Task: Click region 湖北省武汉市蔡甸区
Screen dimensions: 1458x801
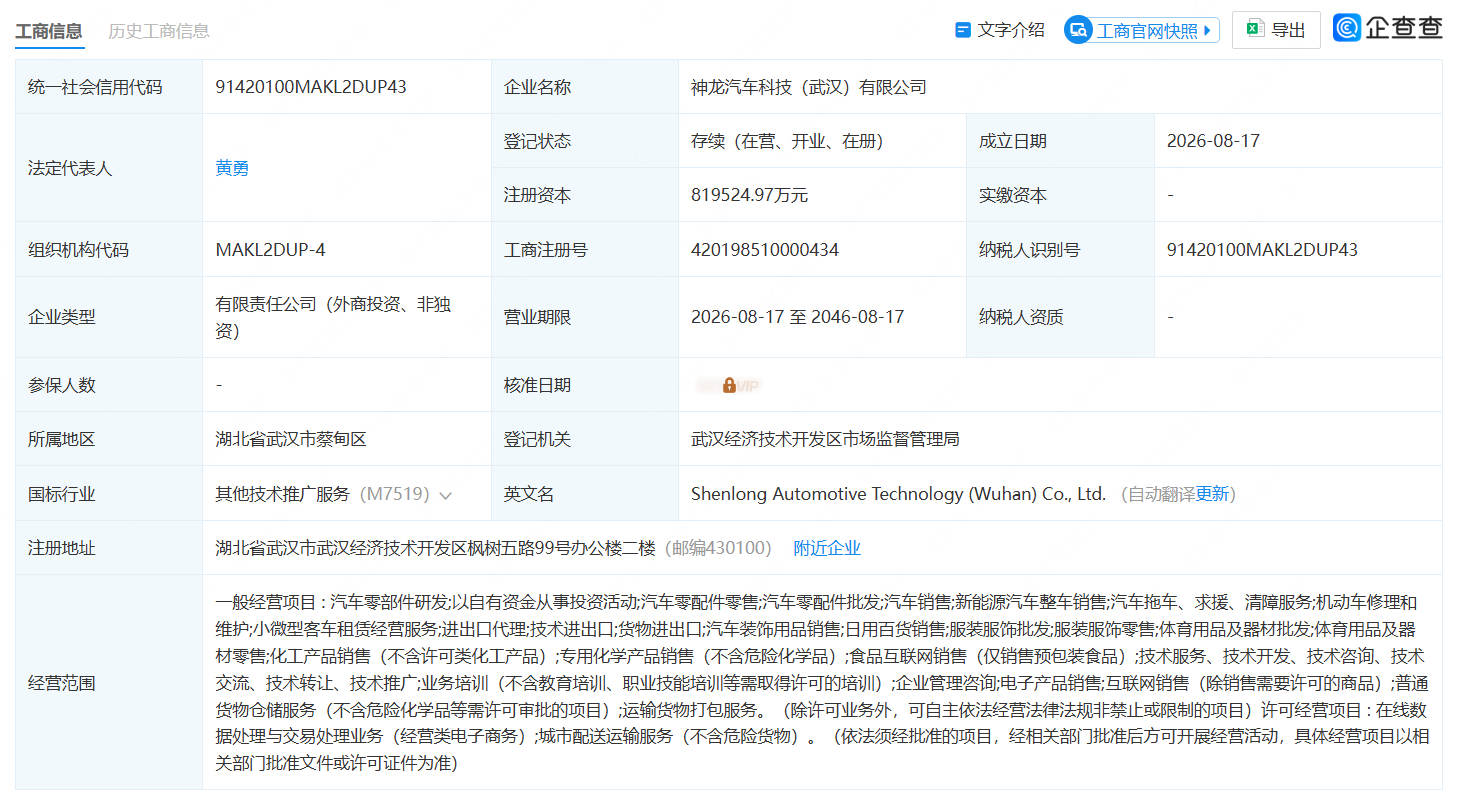Action: tap(292, 439)
